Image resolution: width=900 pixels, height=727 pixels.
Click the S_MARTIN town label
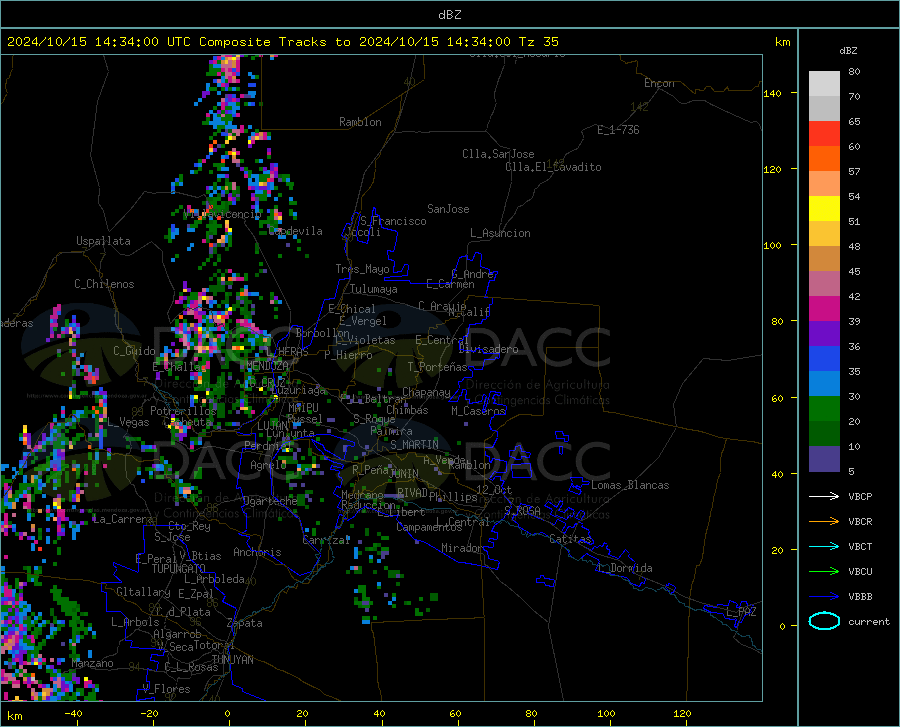point(414,445)
